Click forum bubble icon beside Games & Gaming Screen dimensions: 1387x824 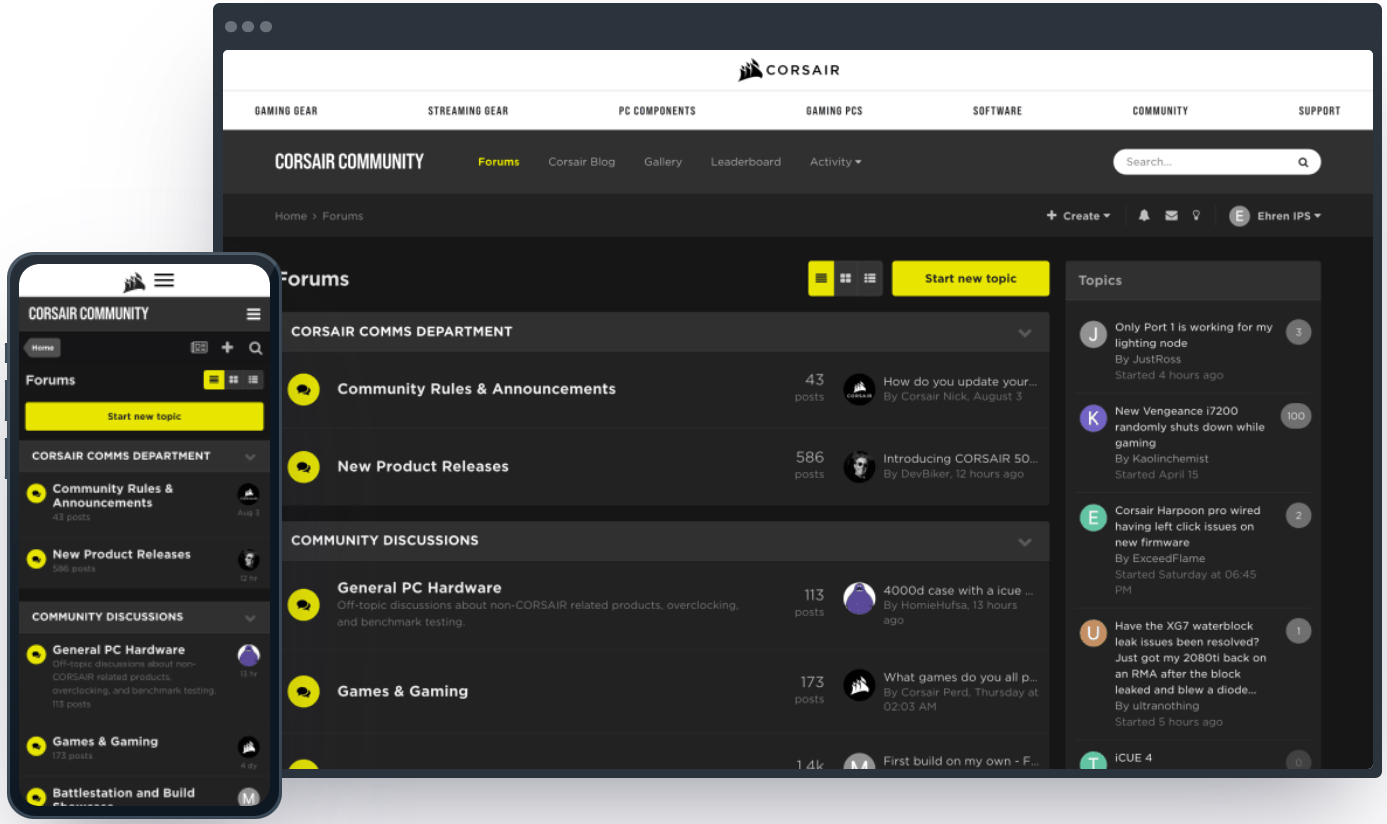click(304, 691)
